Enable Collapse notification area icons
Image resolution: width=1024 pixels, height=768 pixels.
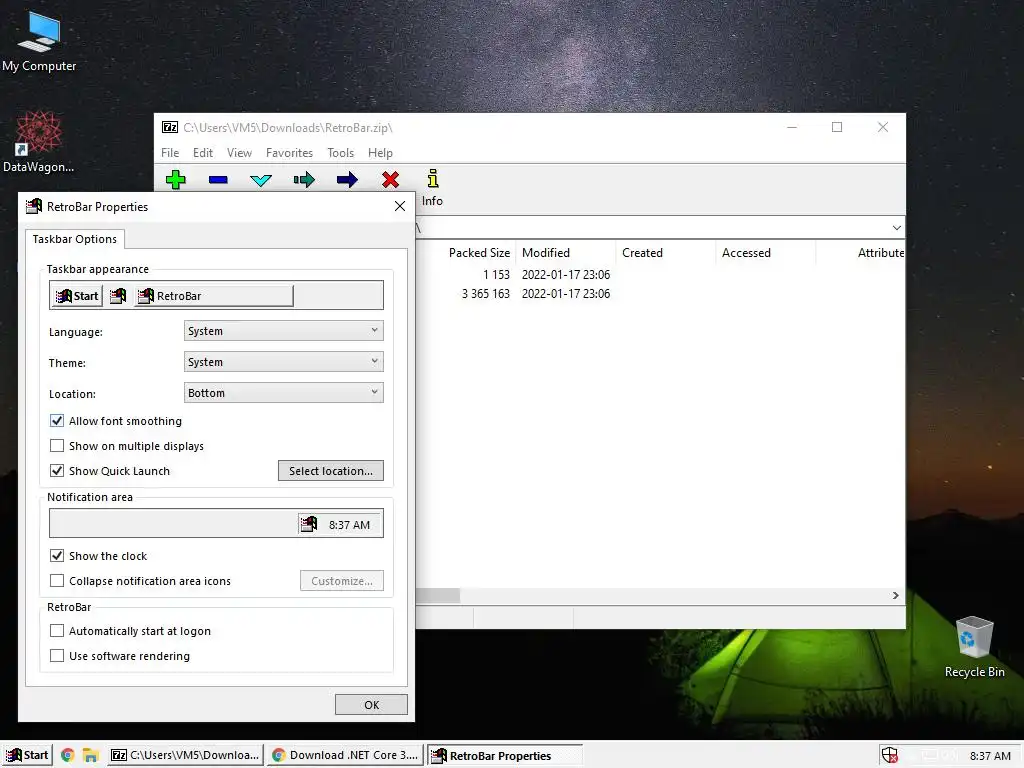click(x=57, y=580)
